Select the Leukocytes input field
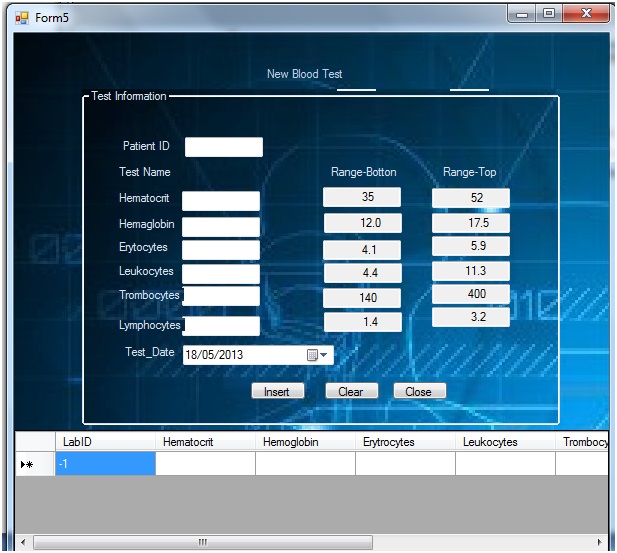This screenshot has height=553, width=617. 220,273
